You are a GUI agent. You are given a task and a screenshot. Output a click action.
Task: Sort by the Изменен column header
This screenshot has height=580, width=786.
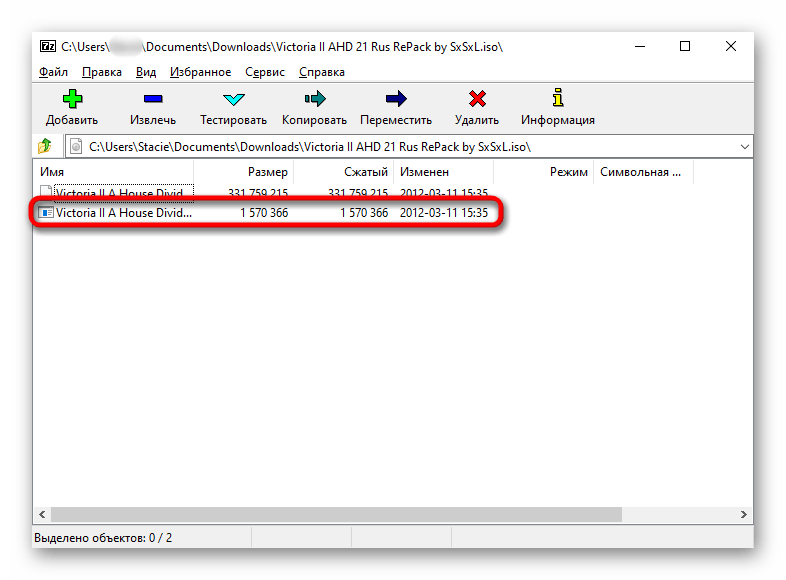click(x=444, y=172)
